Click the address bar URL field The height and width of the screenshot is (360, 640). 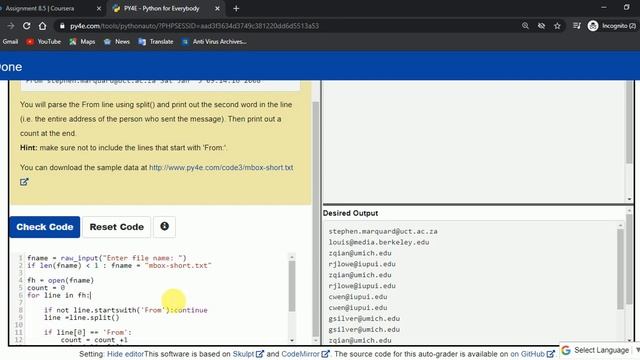pyautogui.click(x=286, y=26)
